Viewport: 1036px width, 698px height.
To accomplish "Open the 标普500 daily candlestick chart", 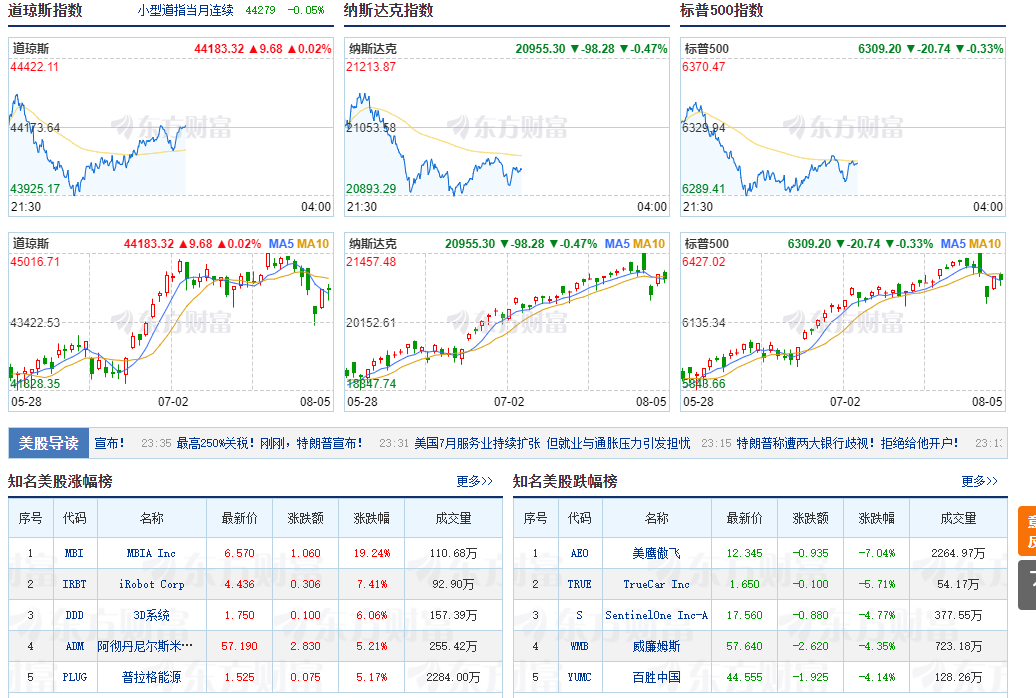I will (x=842, y=321).
